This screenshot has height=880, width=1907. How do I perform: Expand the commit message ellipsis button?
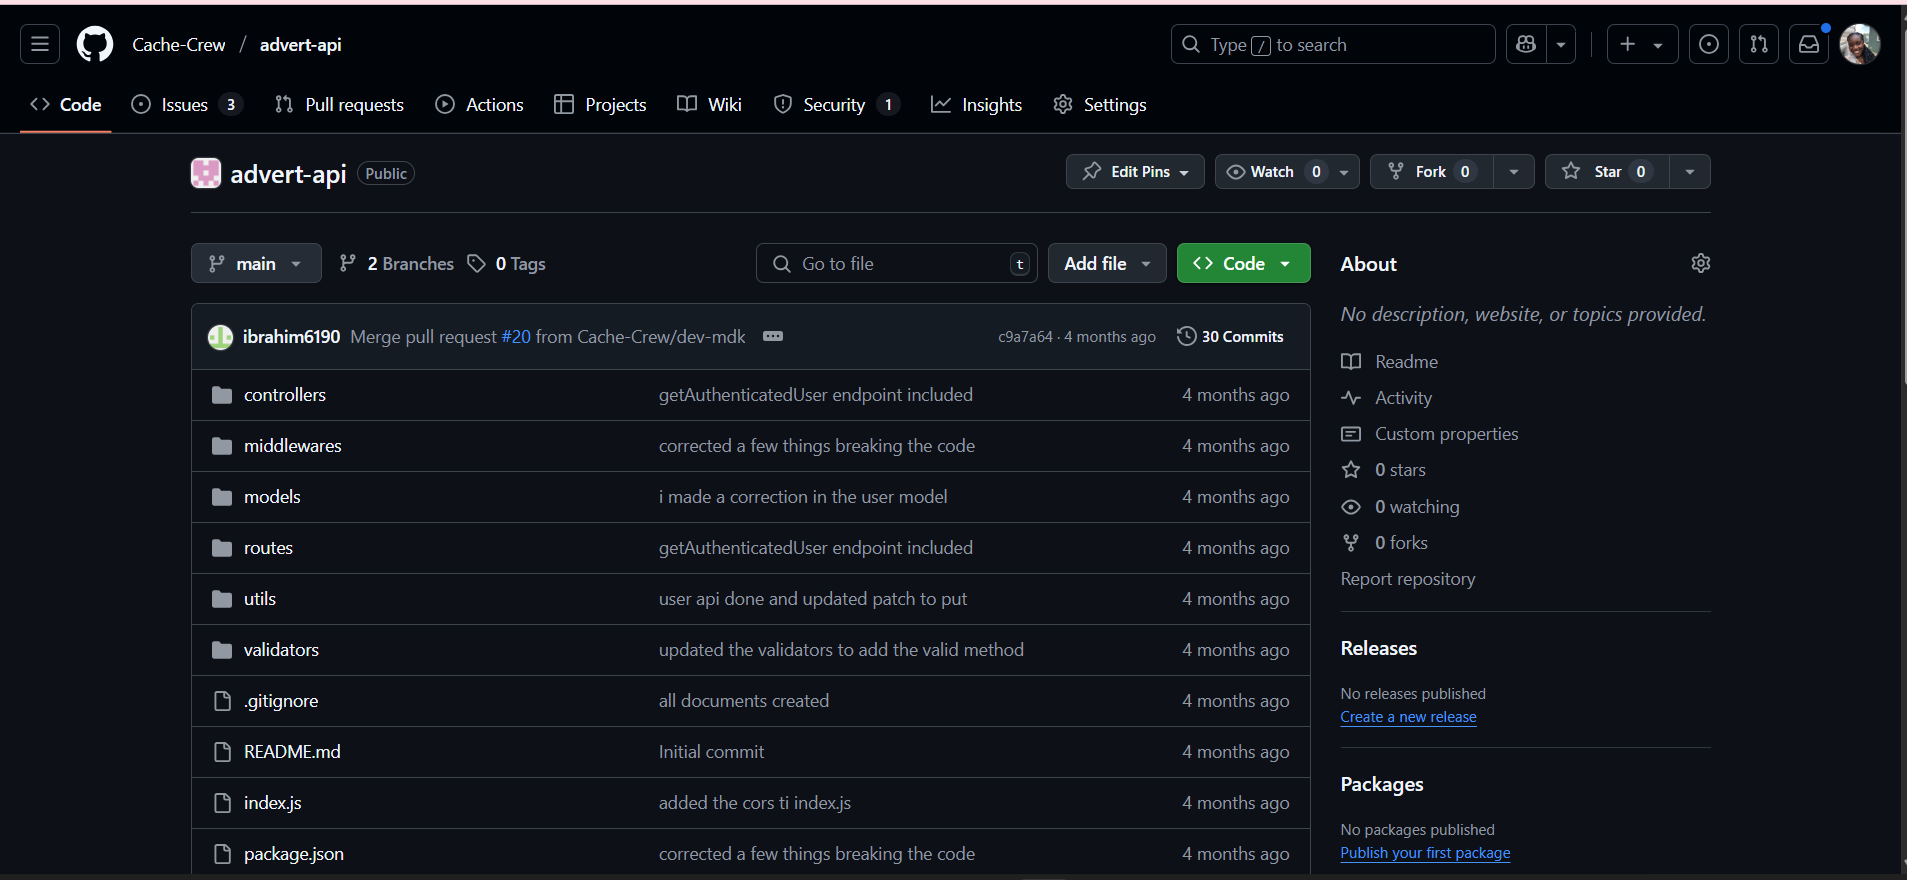pos(773,336)
